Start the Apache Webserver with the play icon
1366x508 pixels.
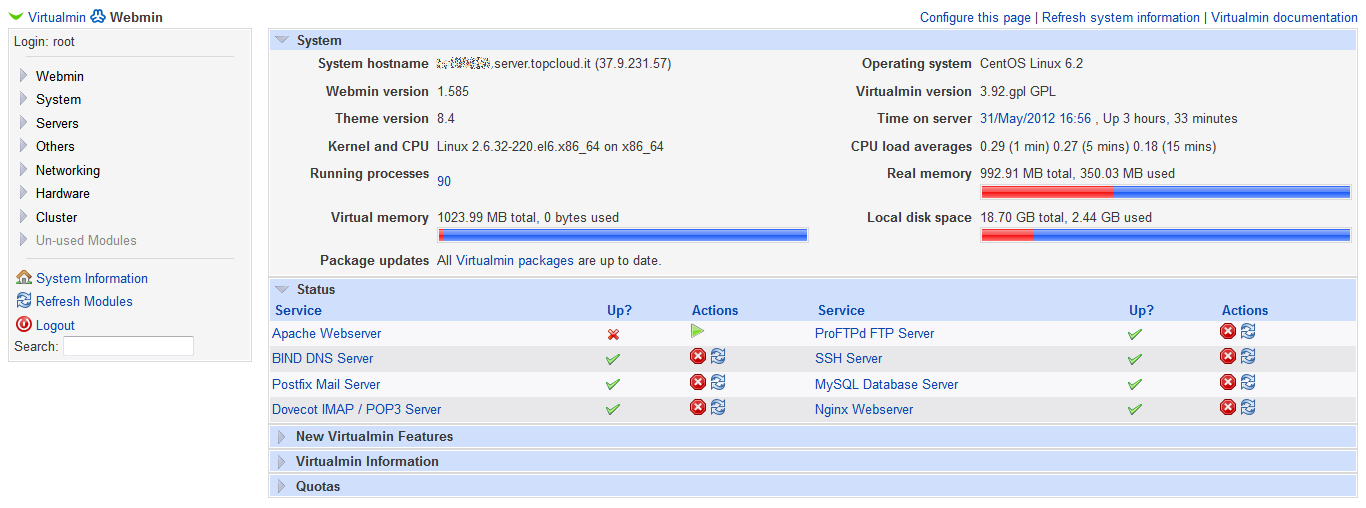pyautogui.click(x=697, y=330)
